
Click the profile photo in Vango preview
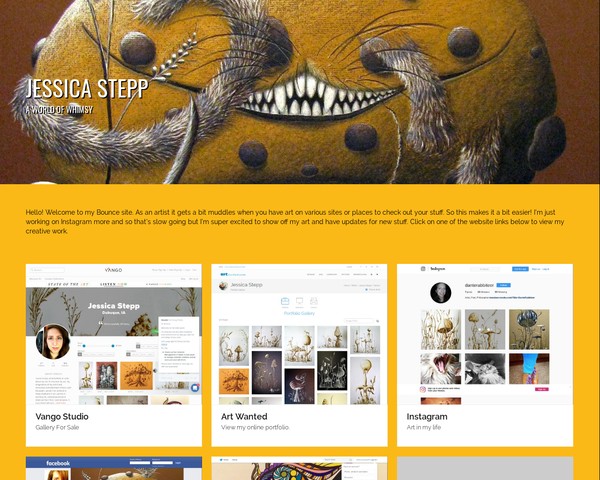tap(53, 342)
